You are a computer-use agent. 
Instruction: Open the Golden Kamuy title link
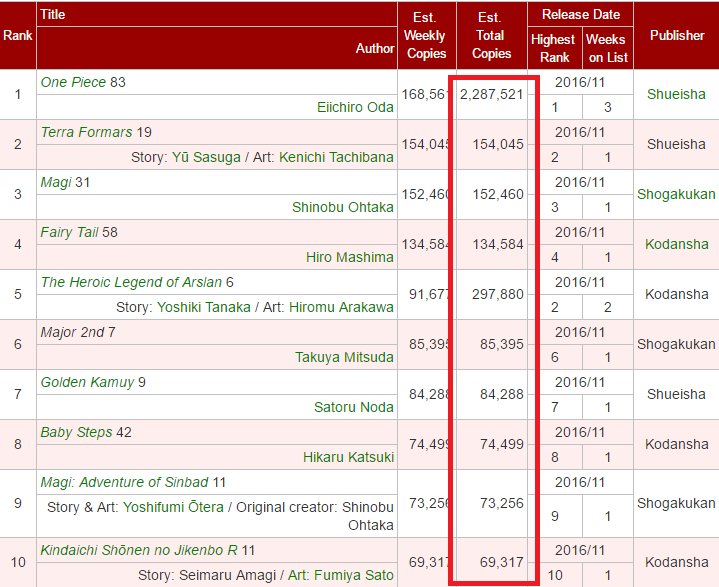[87, 382]
